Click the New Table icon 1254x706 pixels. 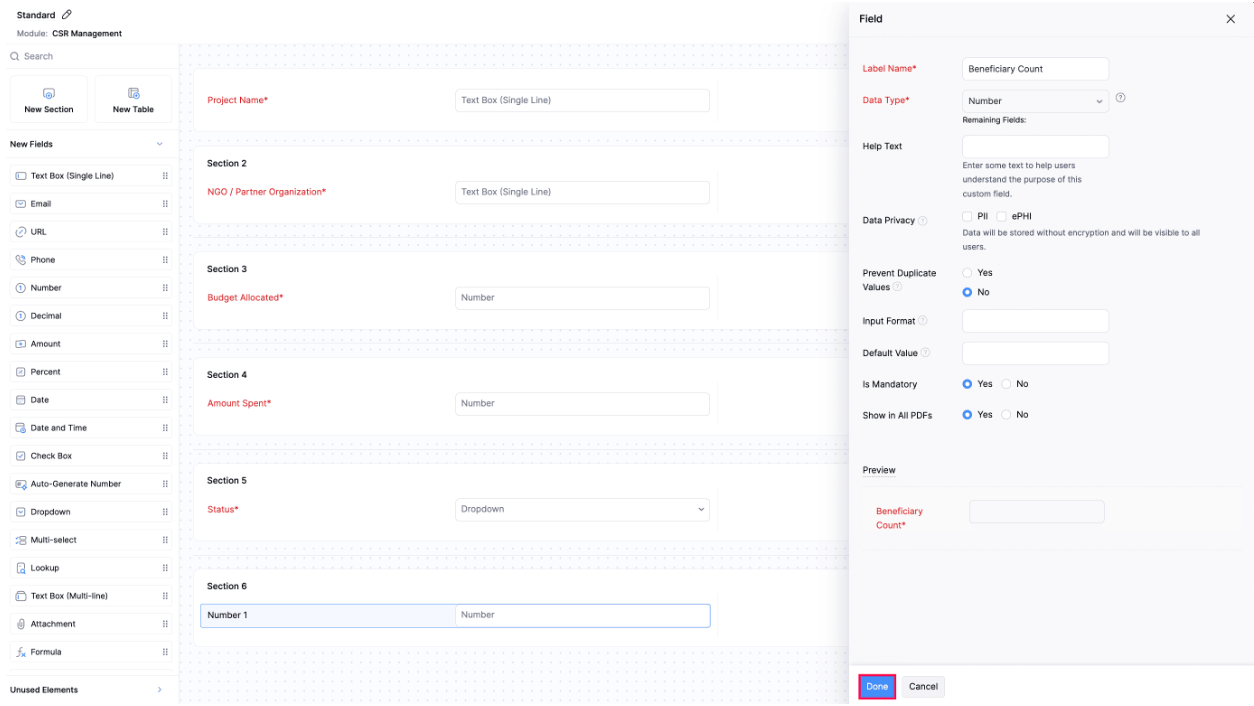tap(133, 92)
